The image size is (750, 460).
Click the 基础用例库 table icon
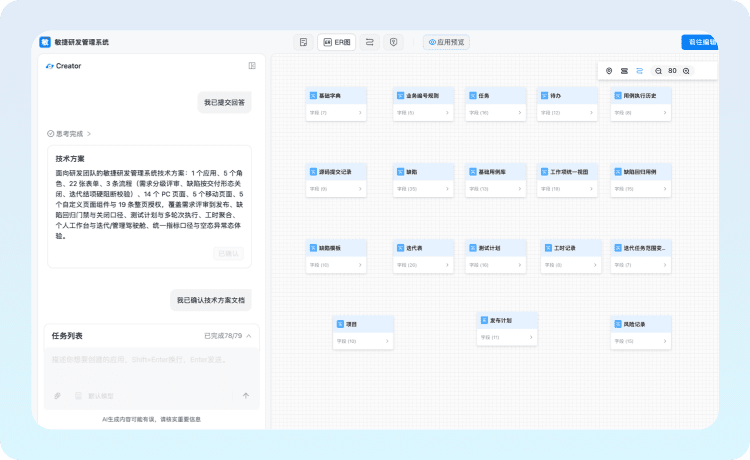[x=473, y=172]
